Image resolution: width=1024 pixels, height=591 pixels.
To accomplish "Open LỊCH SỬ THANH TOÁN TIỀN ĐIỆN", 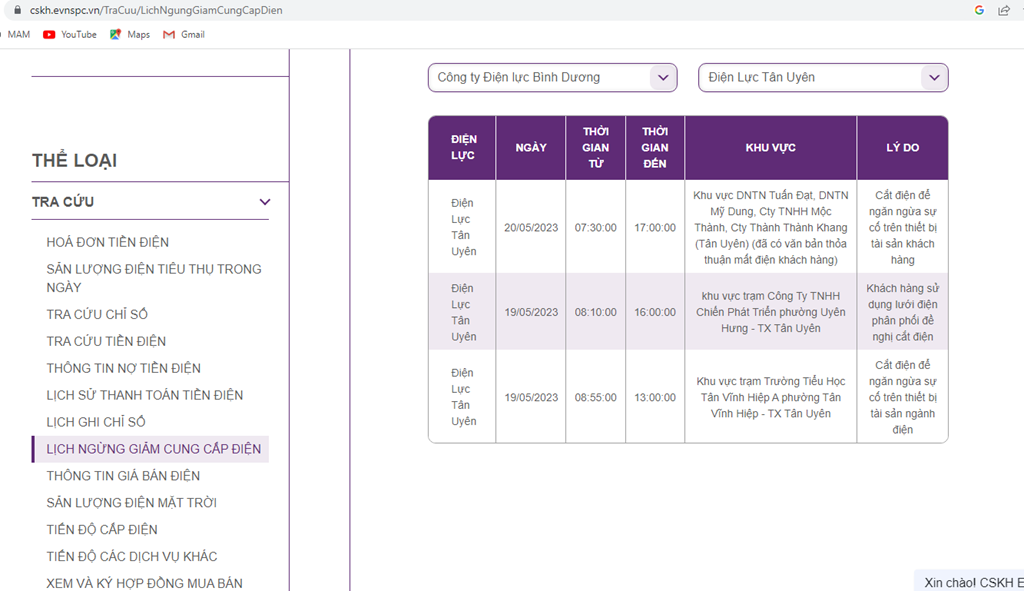I will click(x=145, y=394).
